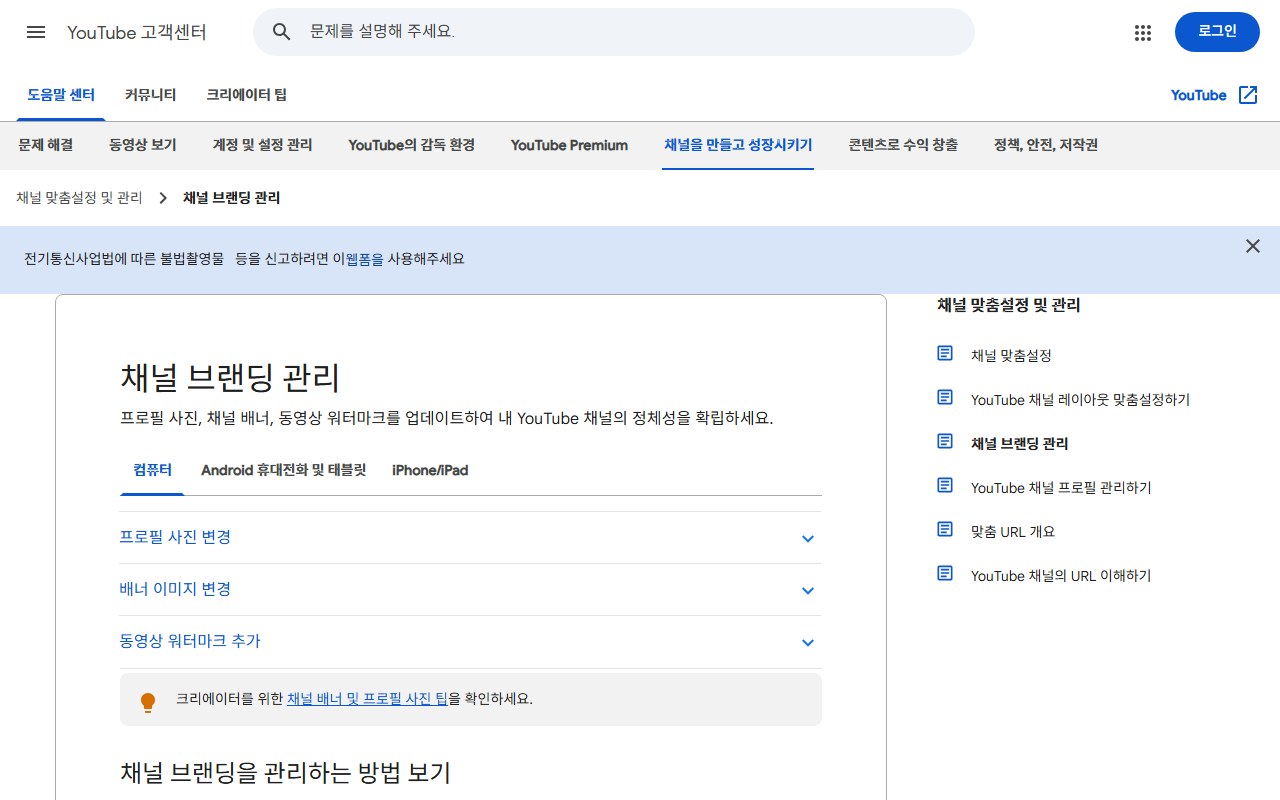Click the document icon beside 채널 맞춤설정
The width and height of the screenshot is (1280, 800).
tap(945, 354)
